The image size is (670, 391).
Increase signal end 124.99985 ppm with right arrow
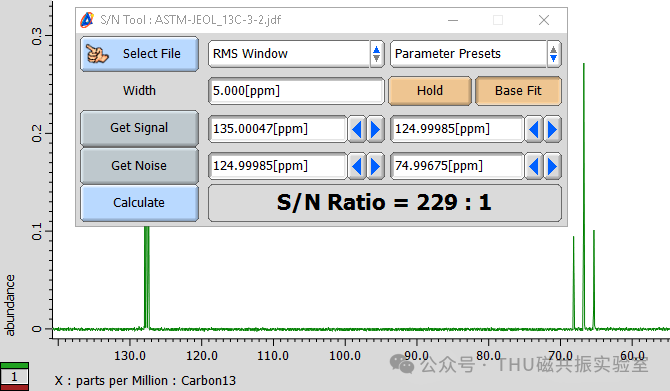tap(552, 129)
